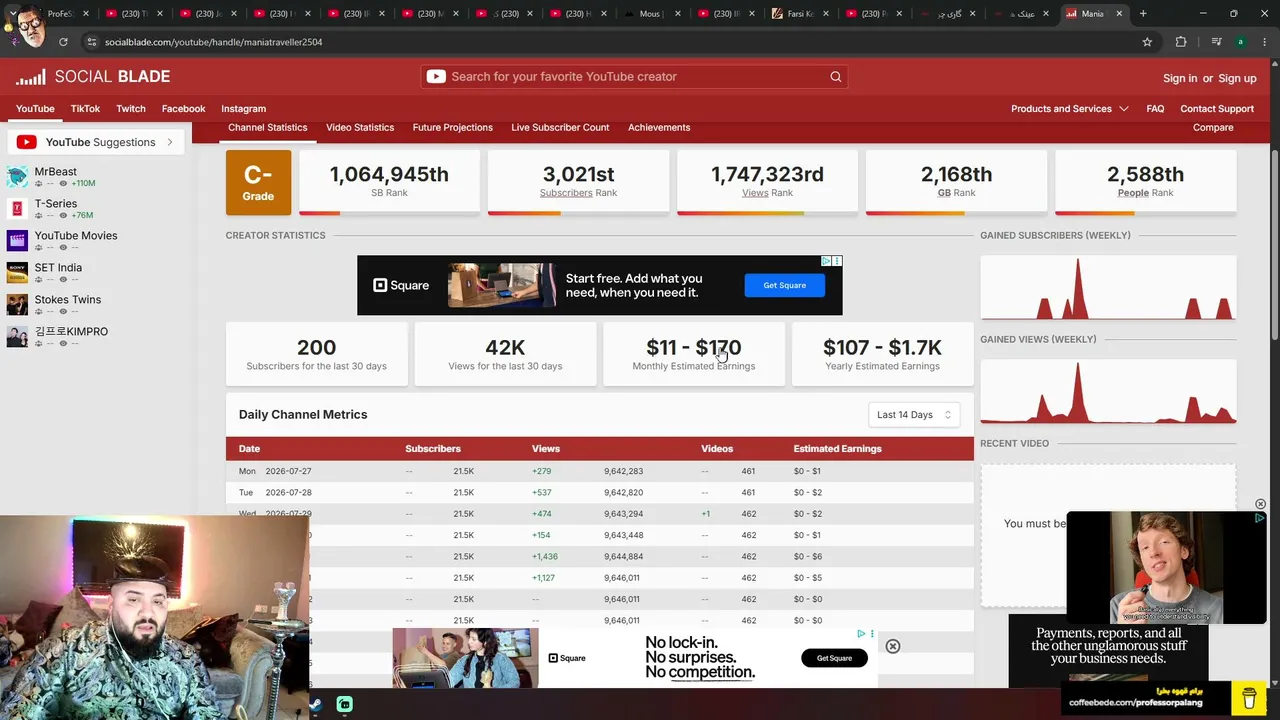The height and width of the screenshot is (720, 1280).
Task: Expand the YouTube Suggestions panel
Action: point(170,142)
